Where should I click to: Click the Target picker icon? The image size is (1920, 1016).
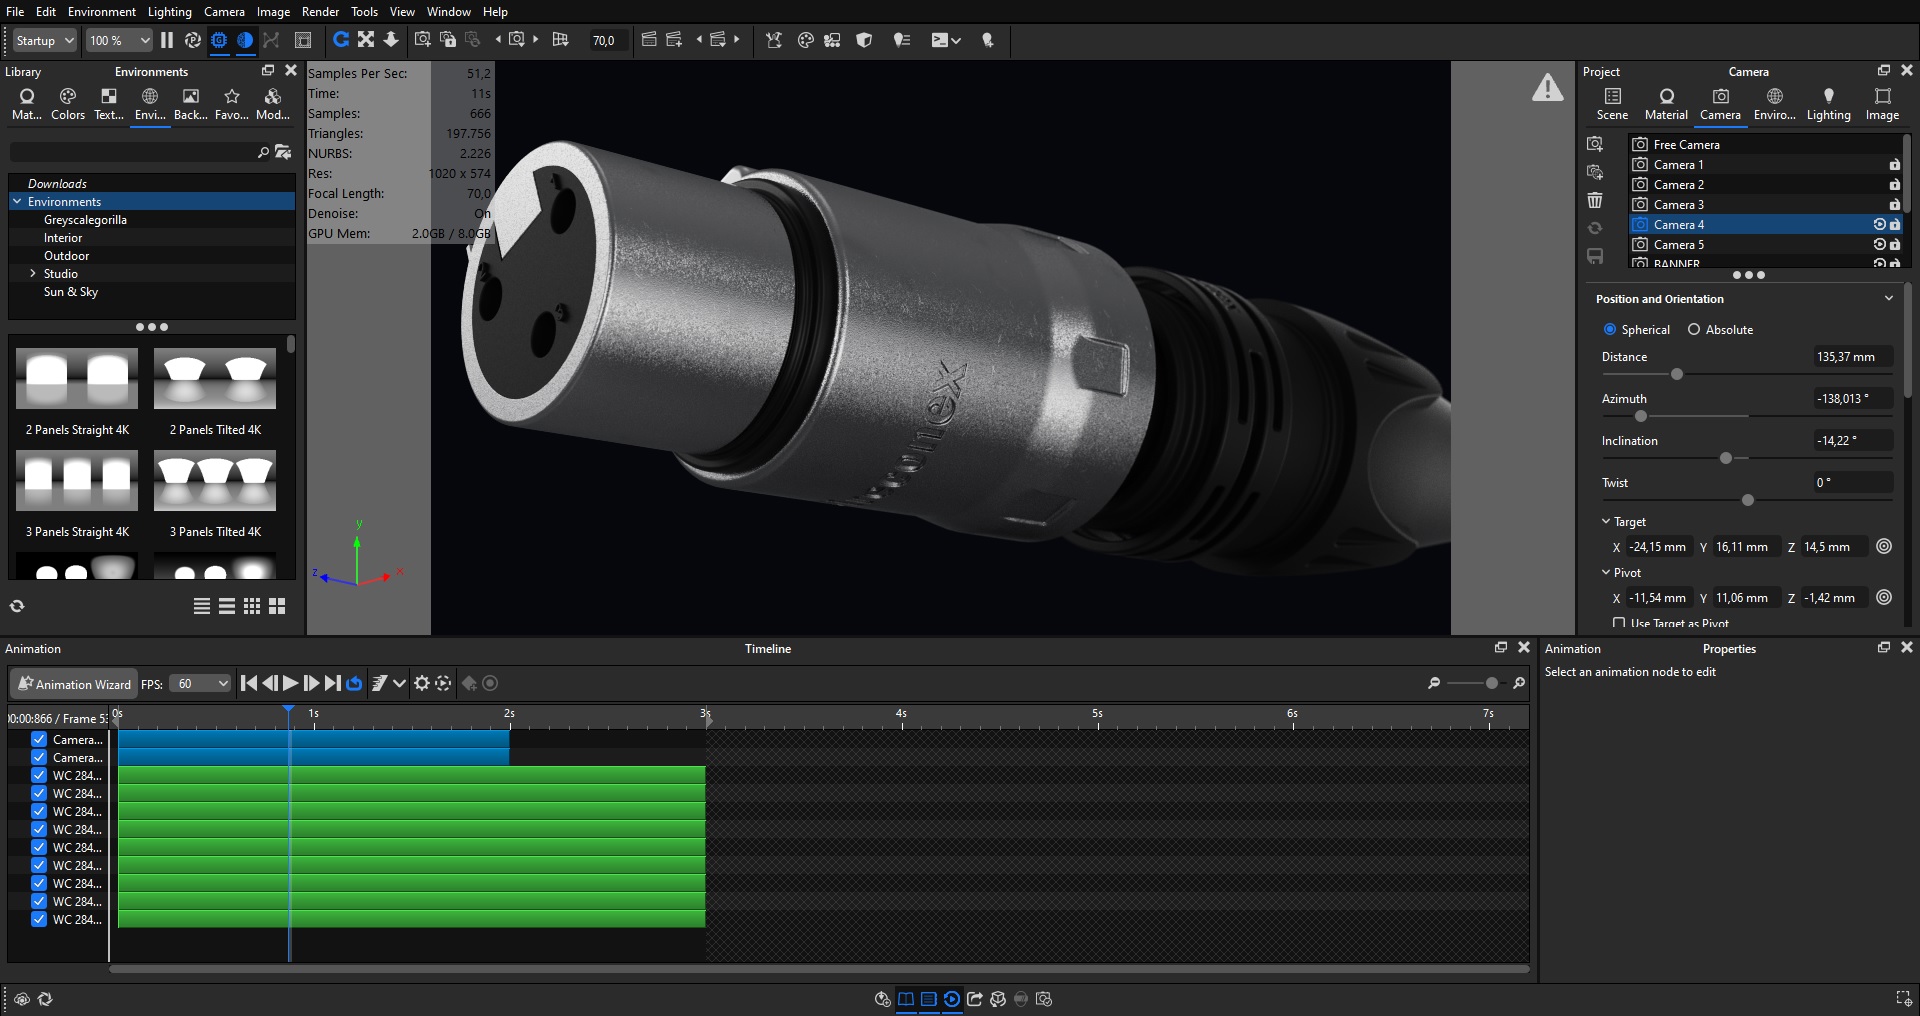(1884, 546)
